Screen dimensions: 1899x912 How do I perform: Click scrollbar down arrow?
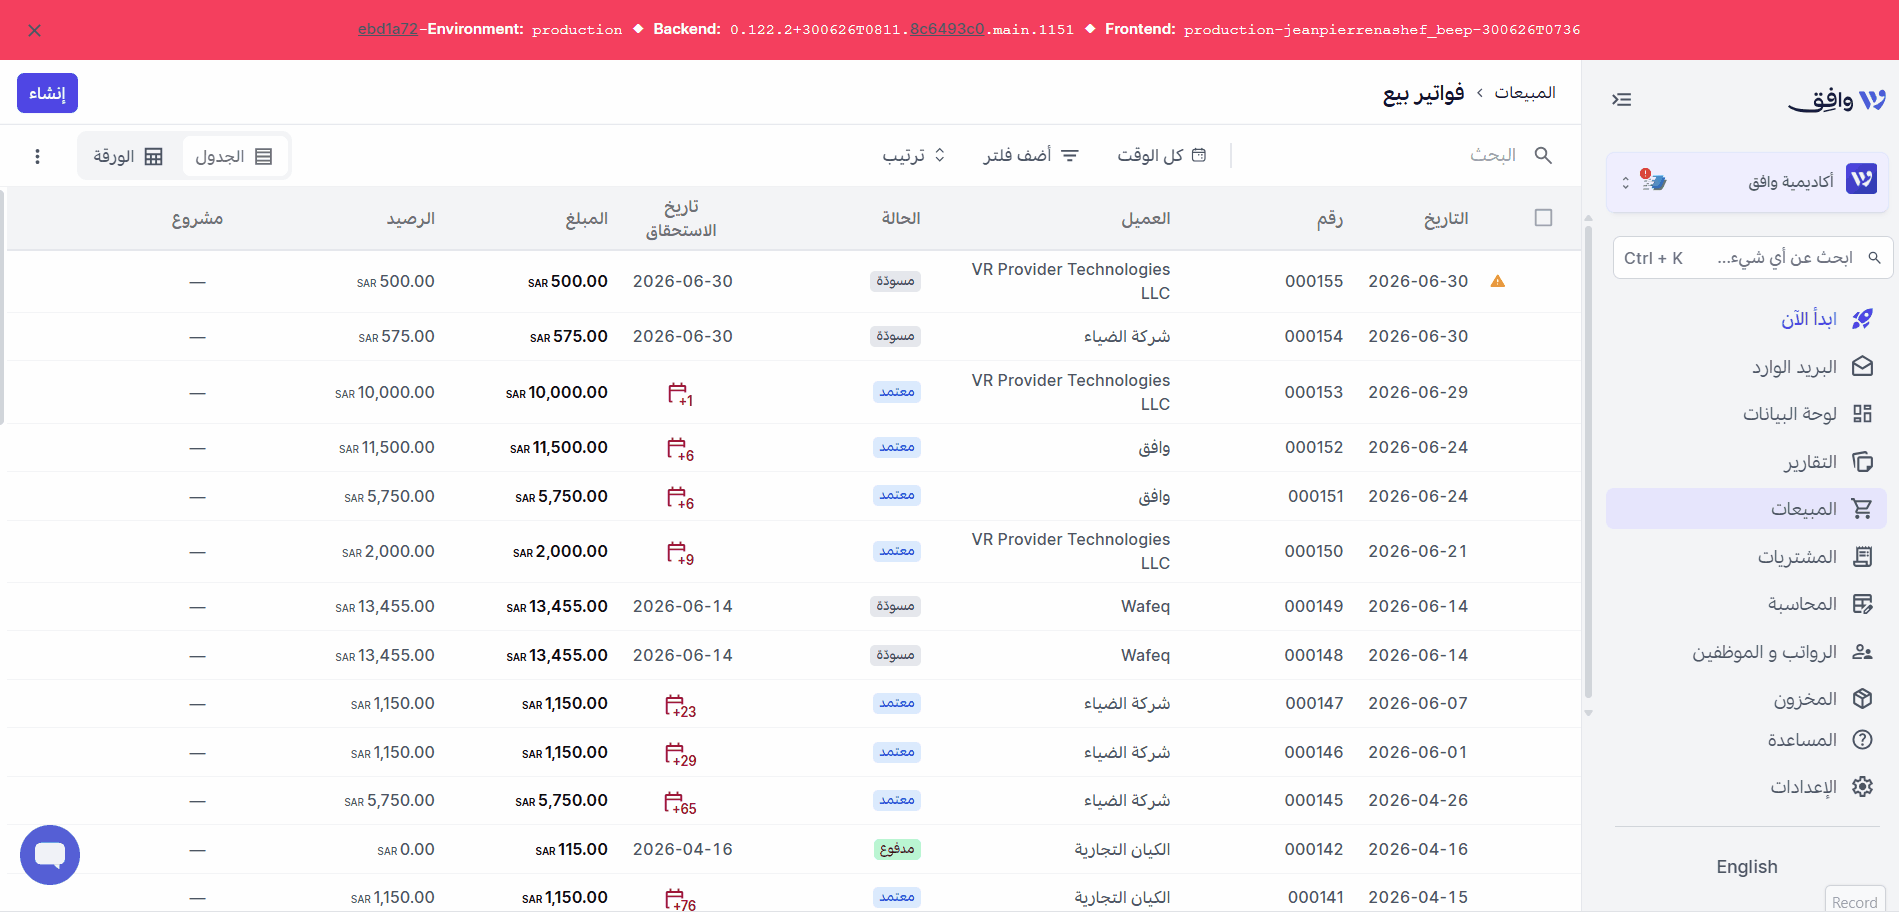click(x=1588, y=713)
